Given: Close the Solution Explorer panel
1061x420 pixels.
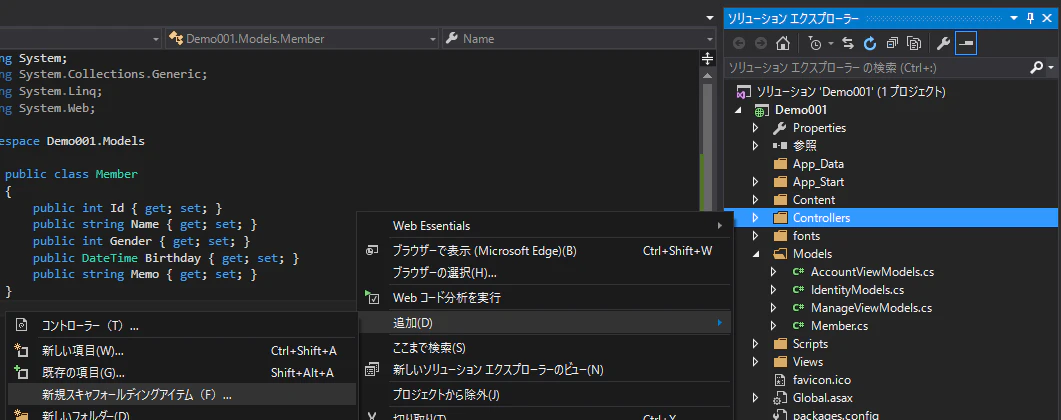Looking at the screenshot, I should click(x=1049, y=18).
